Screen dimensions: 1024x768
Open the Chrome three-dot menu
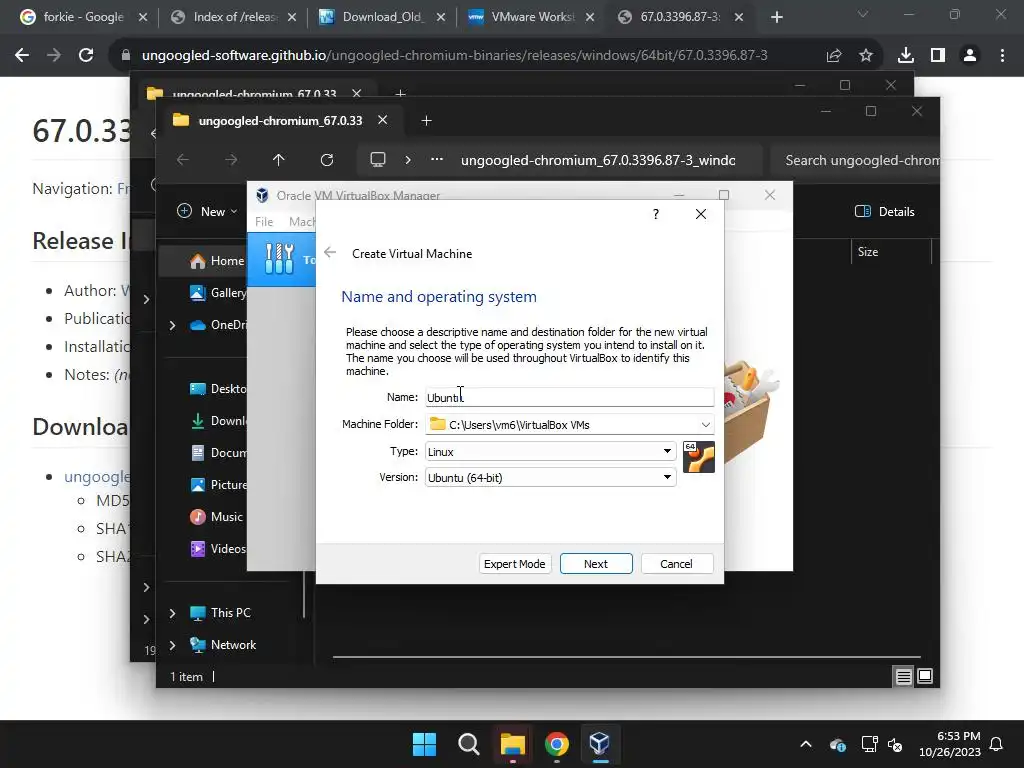coord(1002,56)
